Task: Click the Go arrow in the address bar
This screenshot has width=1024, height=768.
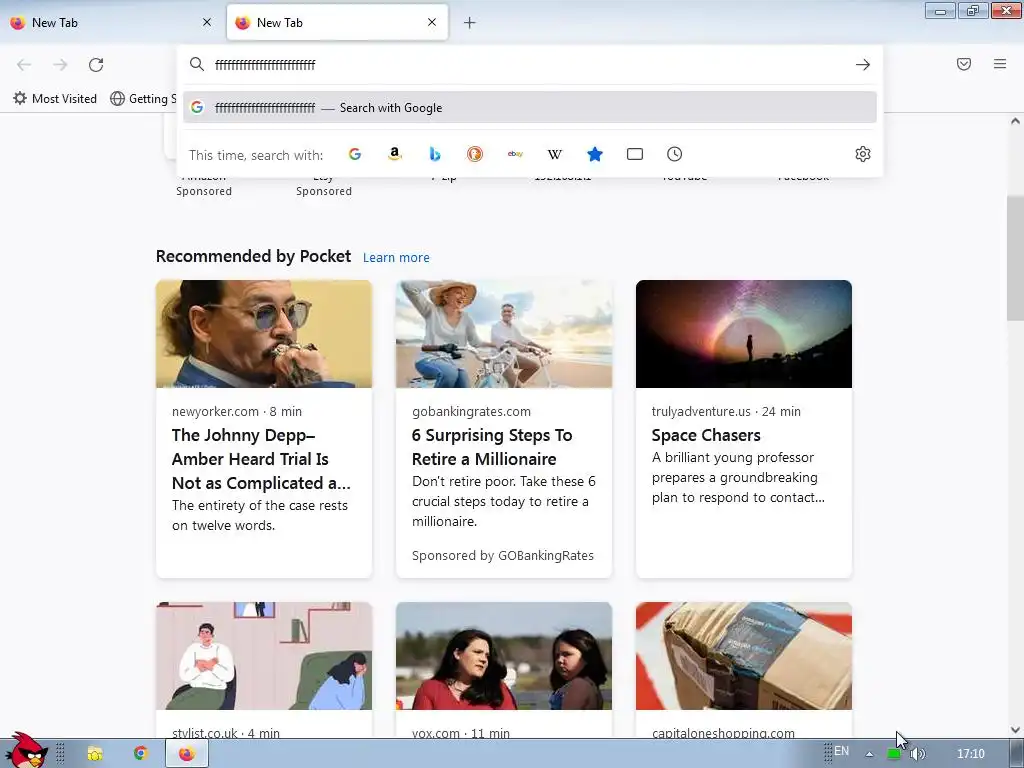Action: 863,65
